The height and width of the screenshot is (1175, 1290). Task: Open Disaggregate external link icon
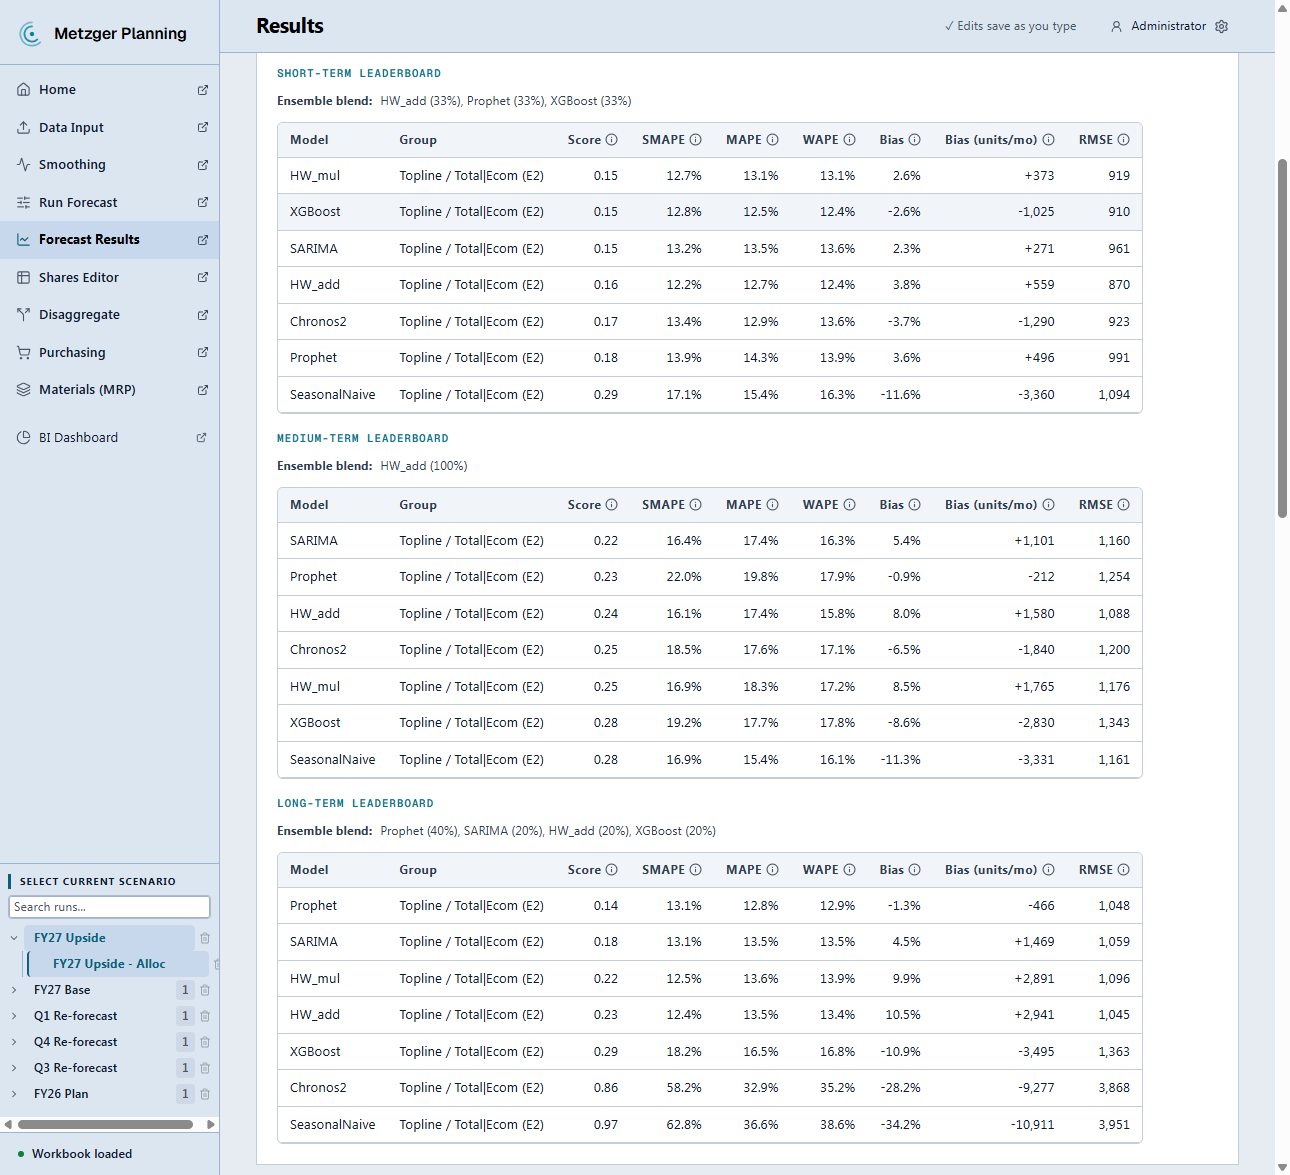(x=203, y=315)
